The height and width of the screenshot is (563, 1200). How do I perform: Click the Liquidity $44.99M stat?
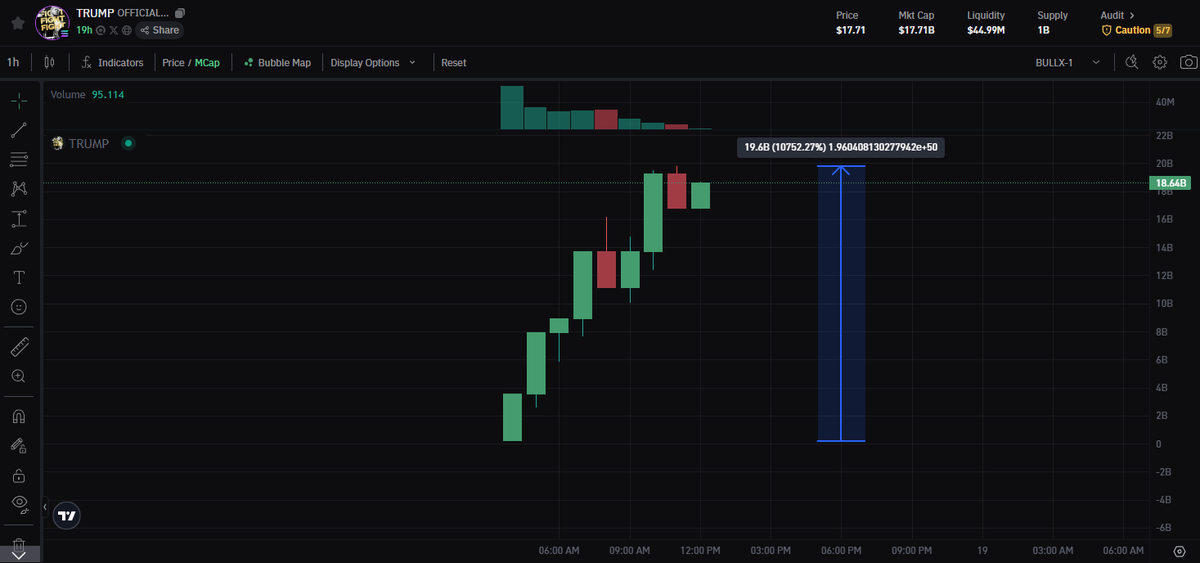[x=986, y=23]
